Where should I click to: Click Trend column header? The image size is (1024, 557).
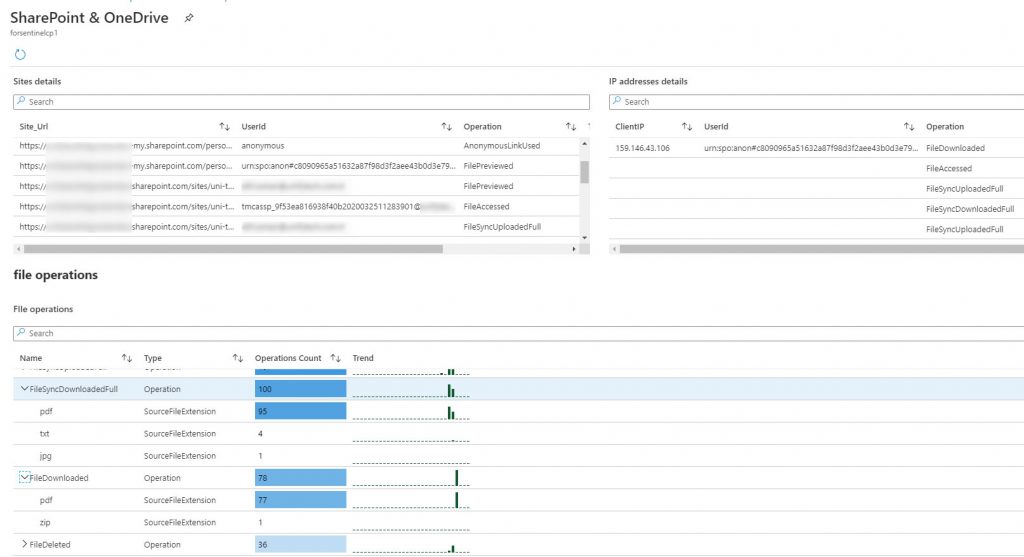pyautogui.click(x=363, y=358)
